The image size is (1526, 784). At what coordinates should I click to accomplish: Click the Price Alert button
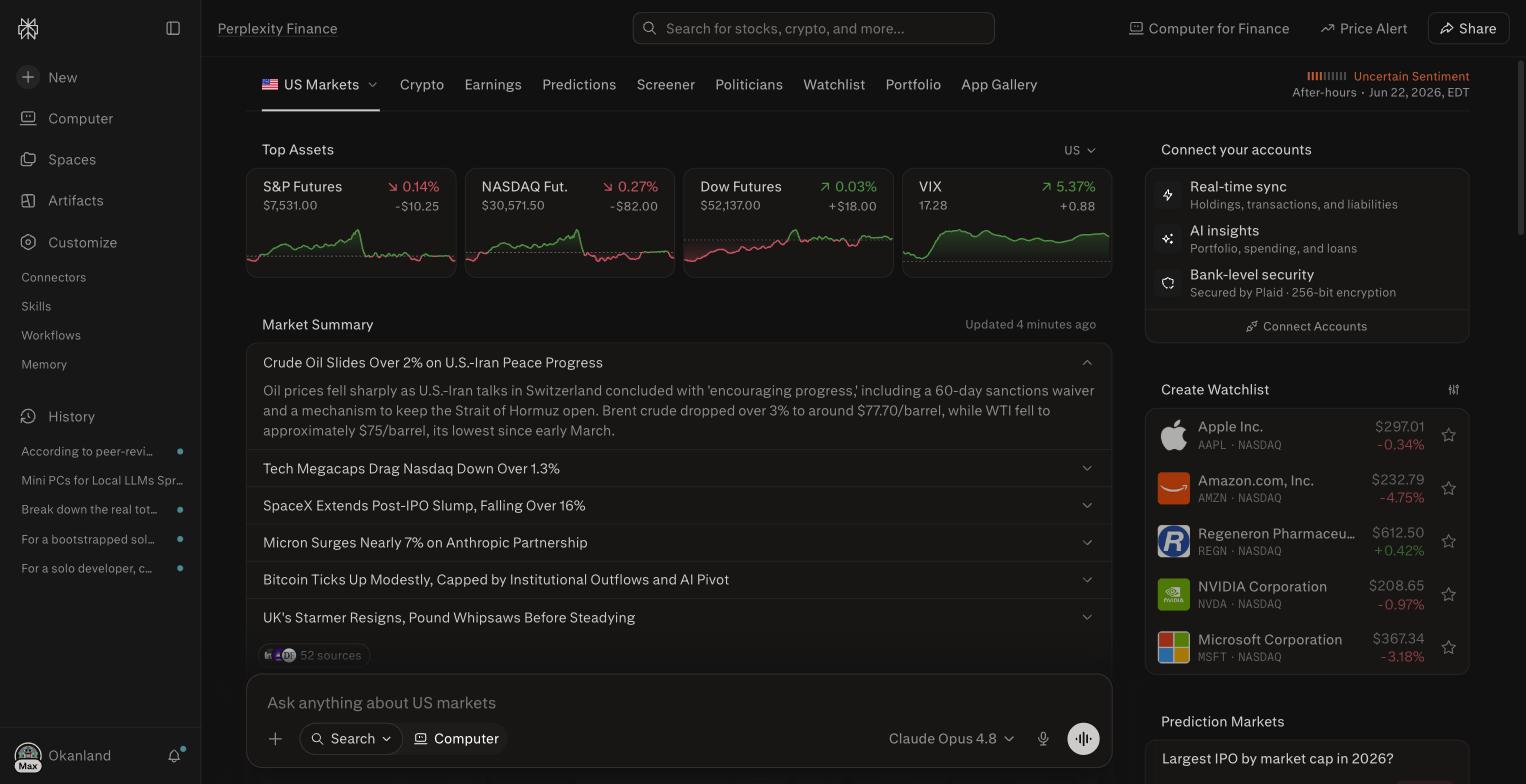pyautogui.click(x=1363, y=28)
